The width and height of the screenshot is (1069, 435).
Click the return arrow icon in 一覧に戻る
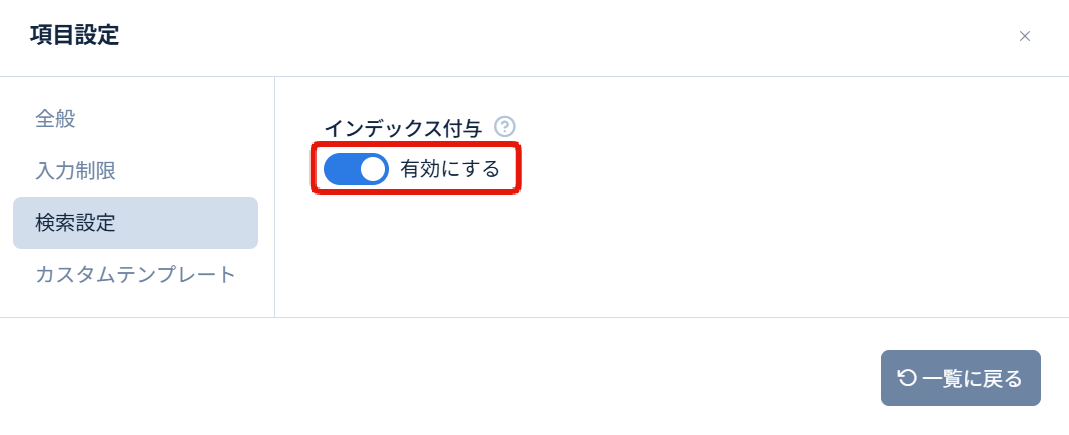pyautogui.click(x=907, y=378)
